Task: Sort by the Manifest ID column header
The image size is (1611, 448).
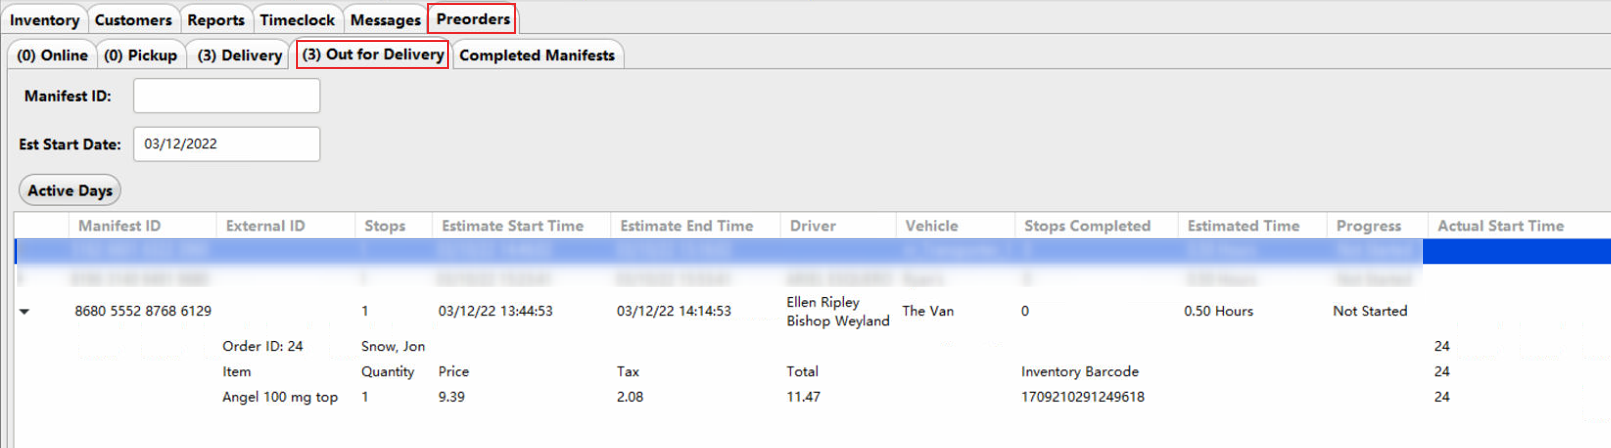Action: click(x=119, y=226)
